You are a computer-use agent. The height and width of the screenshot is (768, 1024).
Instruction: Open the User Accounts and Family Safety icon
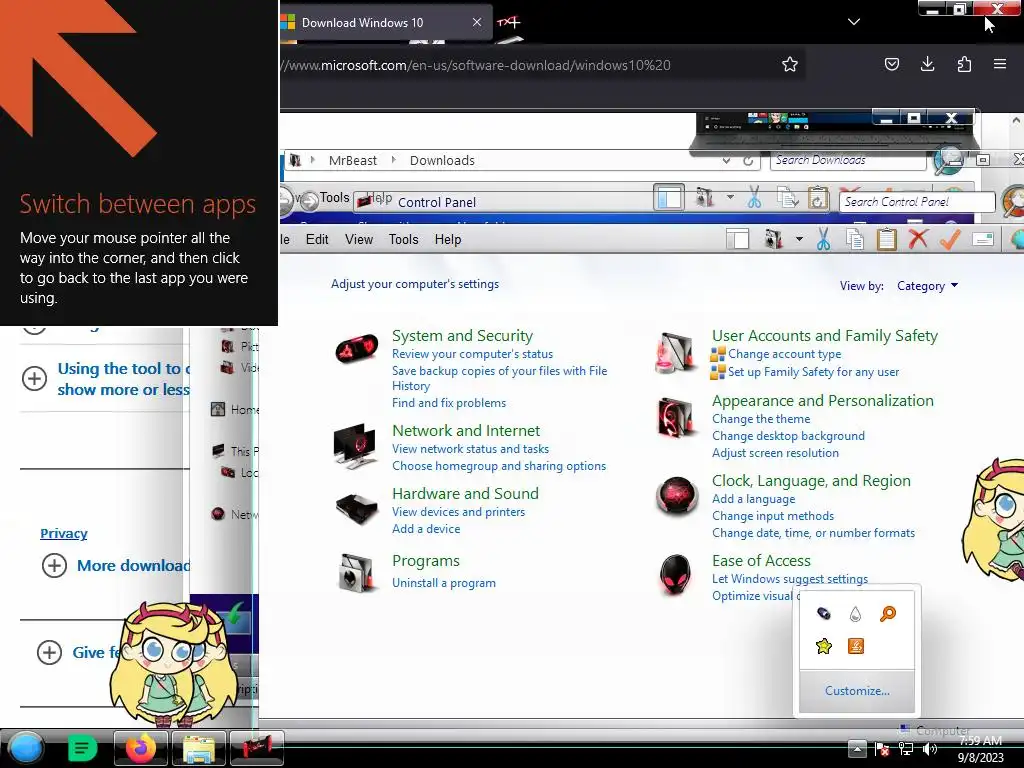tap(676, 353)
